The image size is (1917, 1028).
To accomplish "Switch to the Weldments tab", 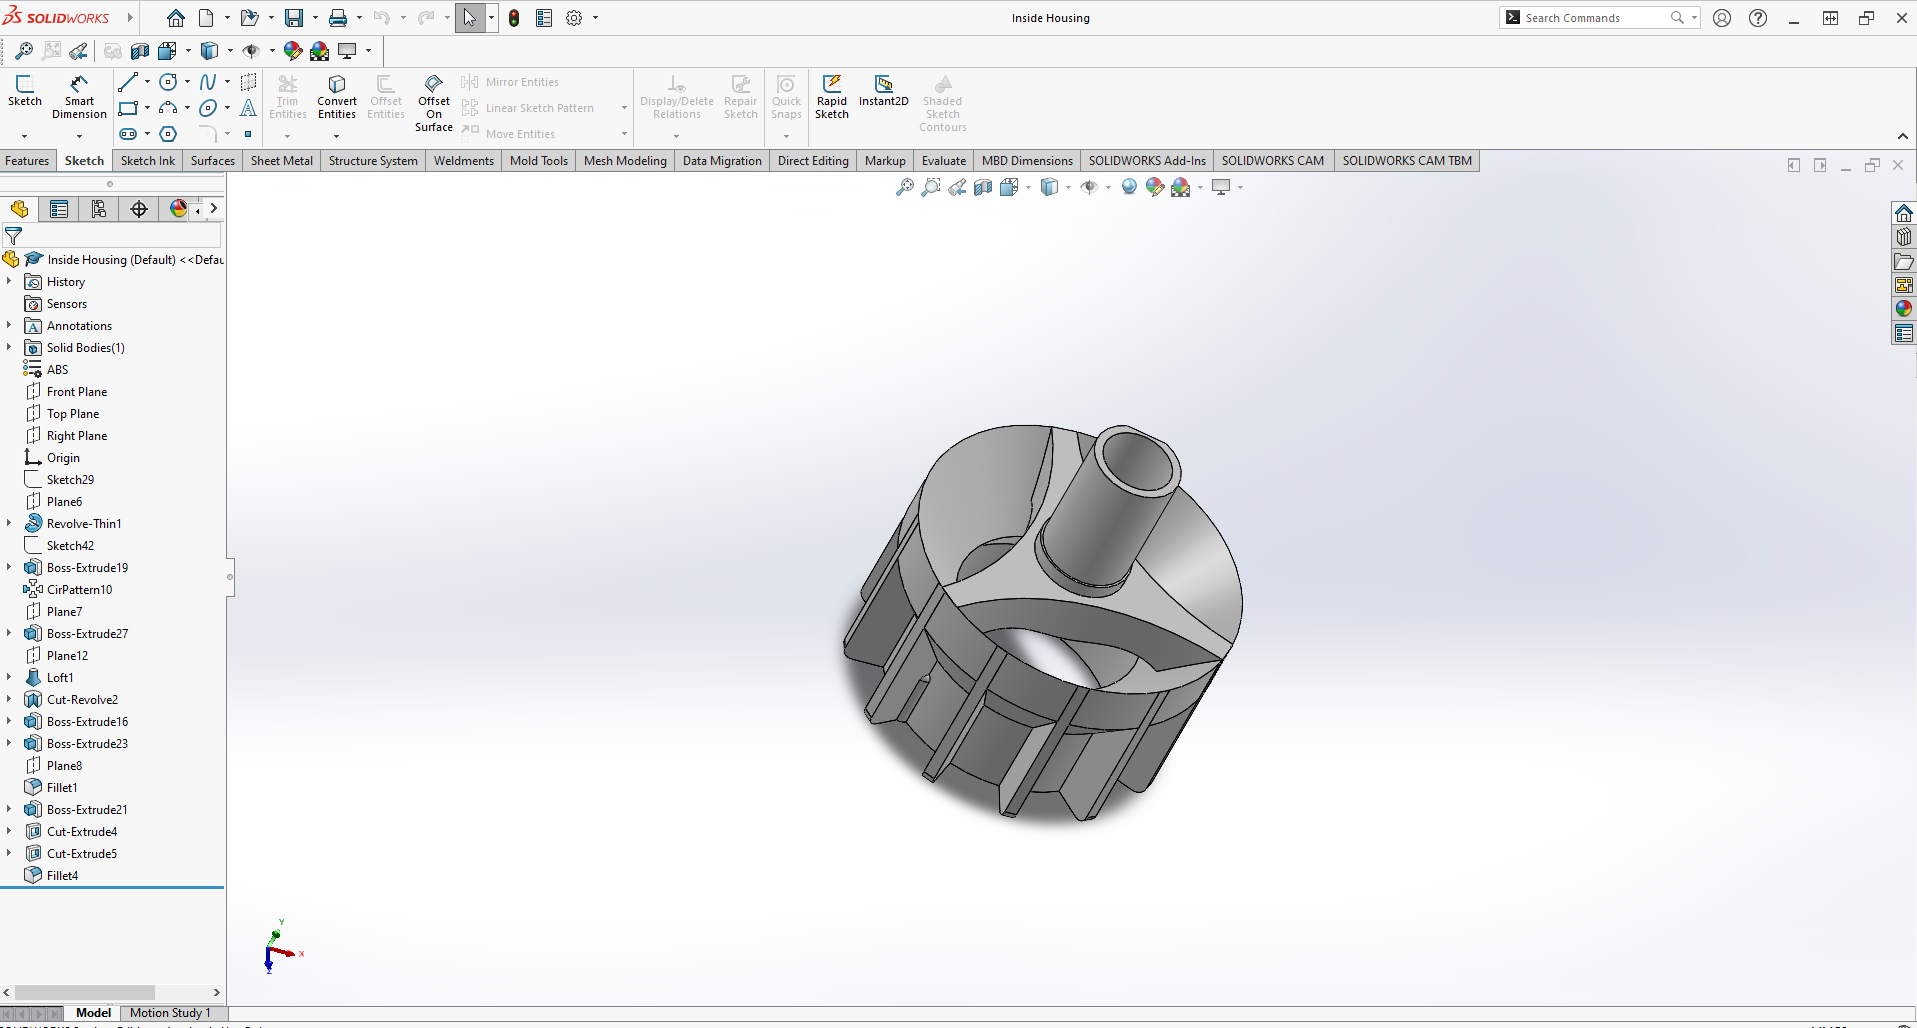I will [464, 161].
